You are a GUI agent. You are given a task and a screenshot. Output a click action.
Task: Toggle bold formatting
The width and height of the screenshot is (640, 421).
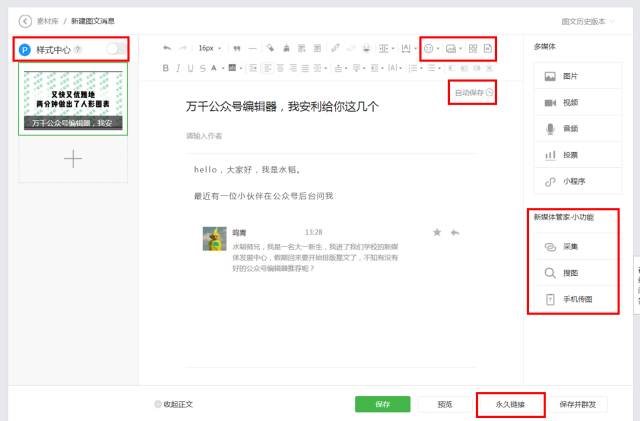point(165,68)
